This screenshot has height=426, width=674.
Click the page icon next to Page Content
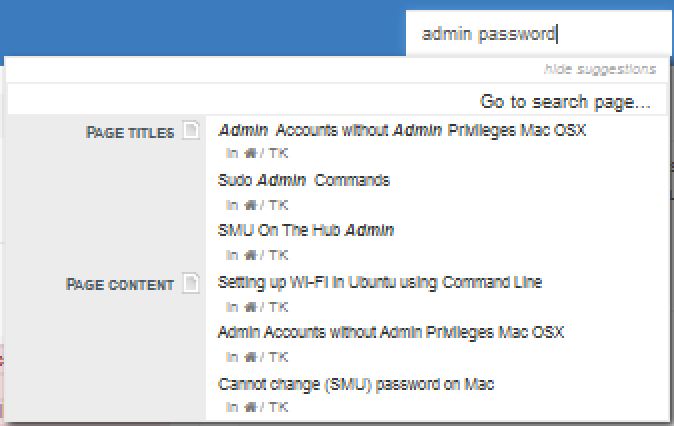(x=191, y=283)
